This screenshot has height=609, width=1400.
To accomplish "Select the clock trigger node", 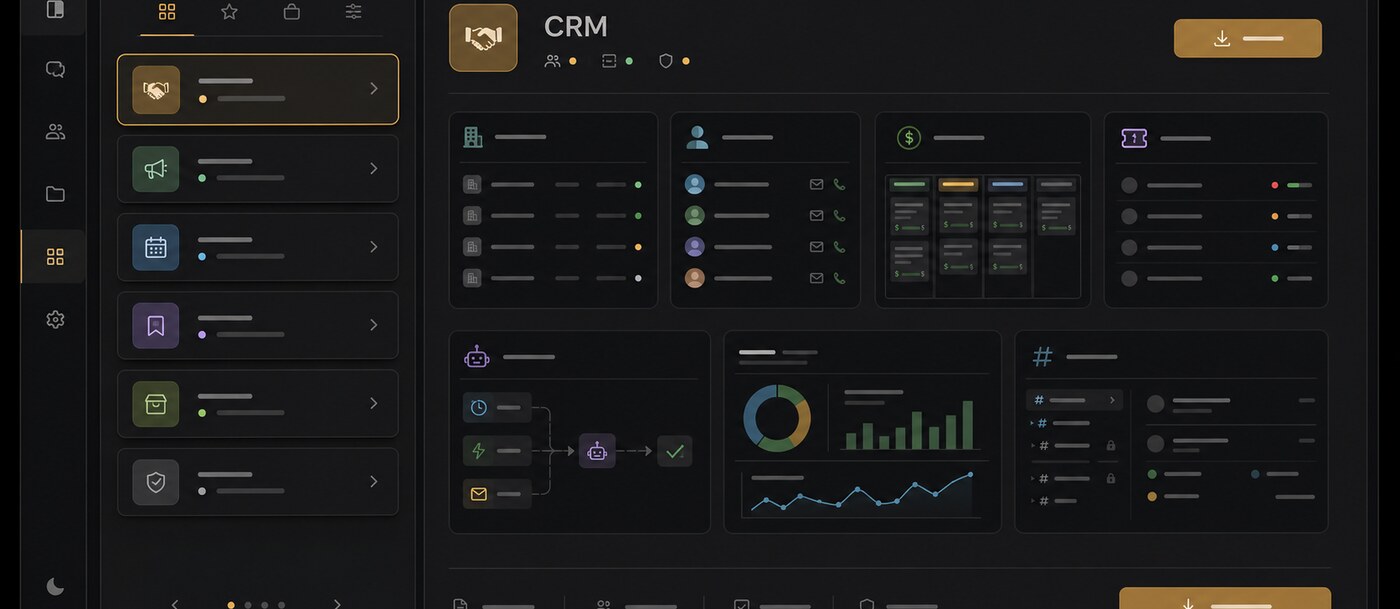I will [496, 407].
